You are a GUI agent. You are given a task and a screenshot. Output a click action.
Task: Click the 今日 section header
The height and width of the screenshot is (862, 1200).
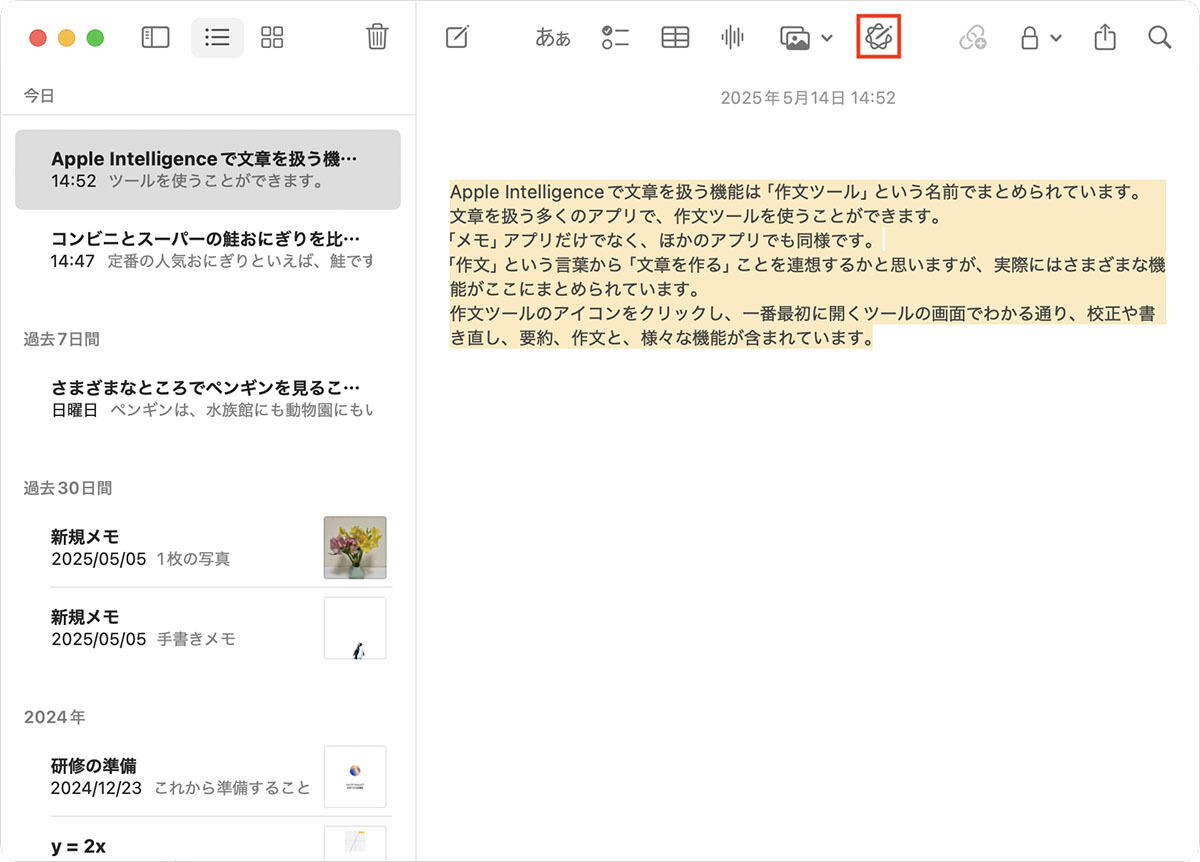point(39,96)
